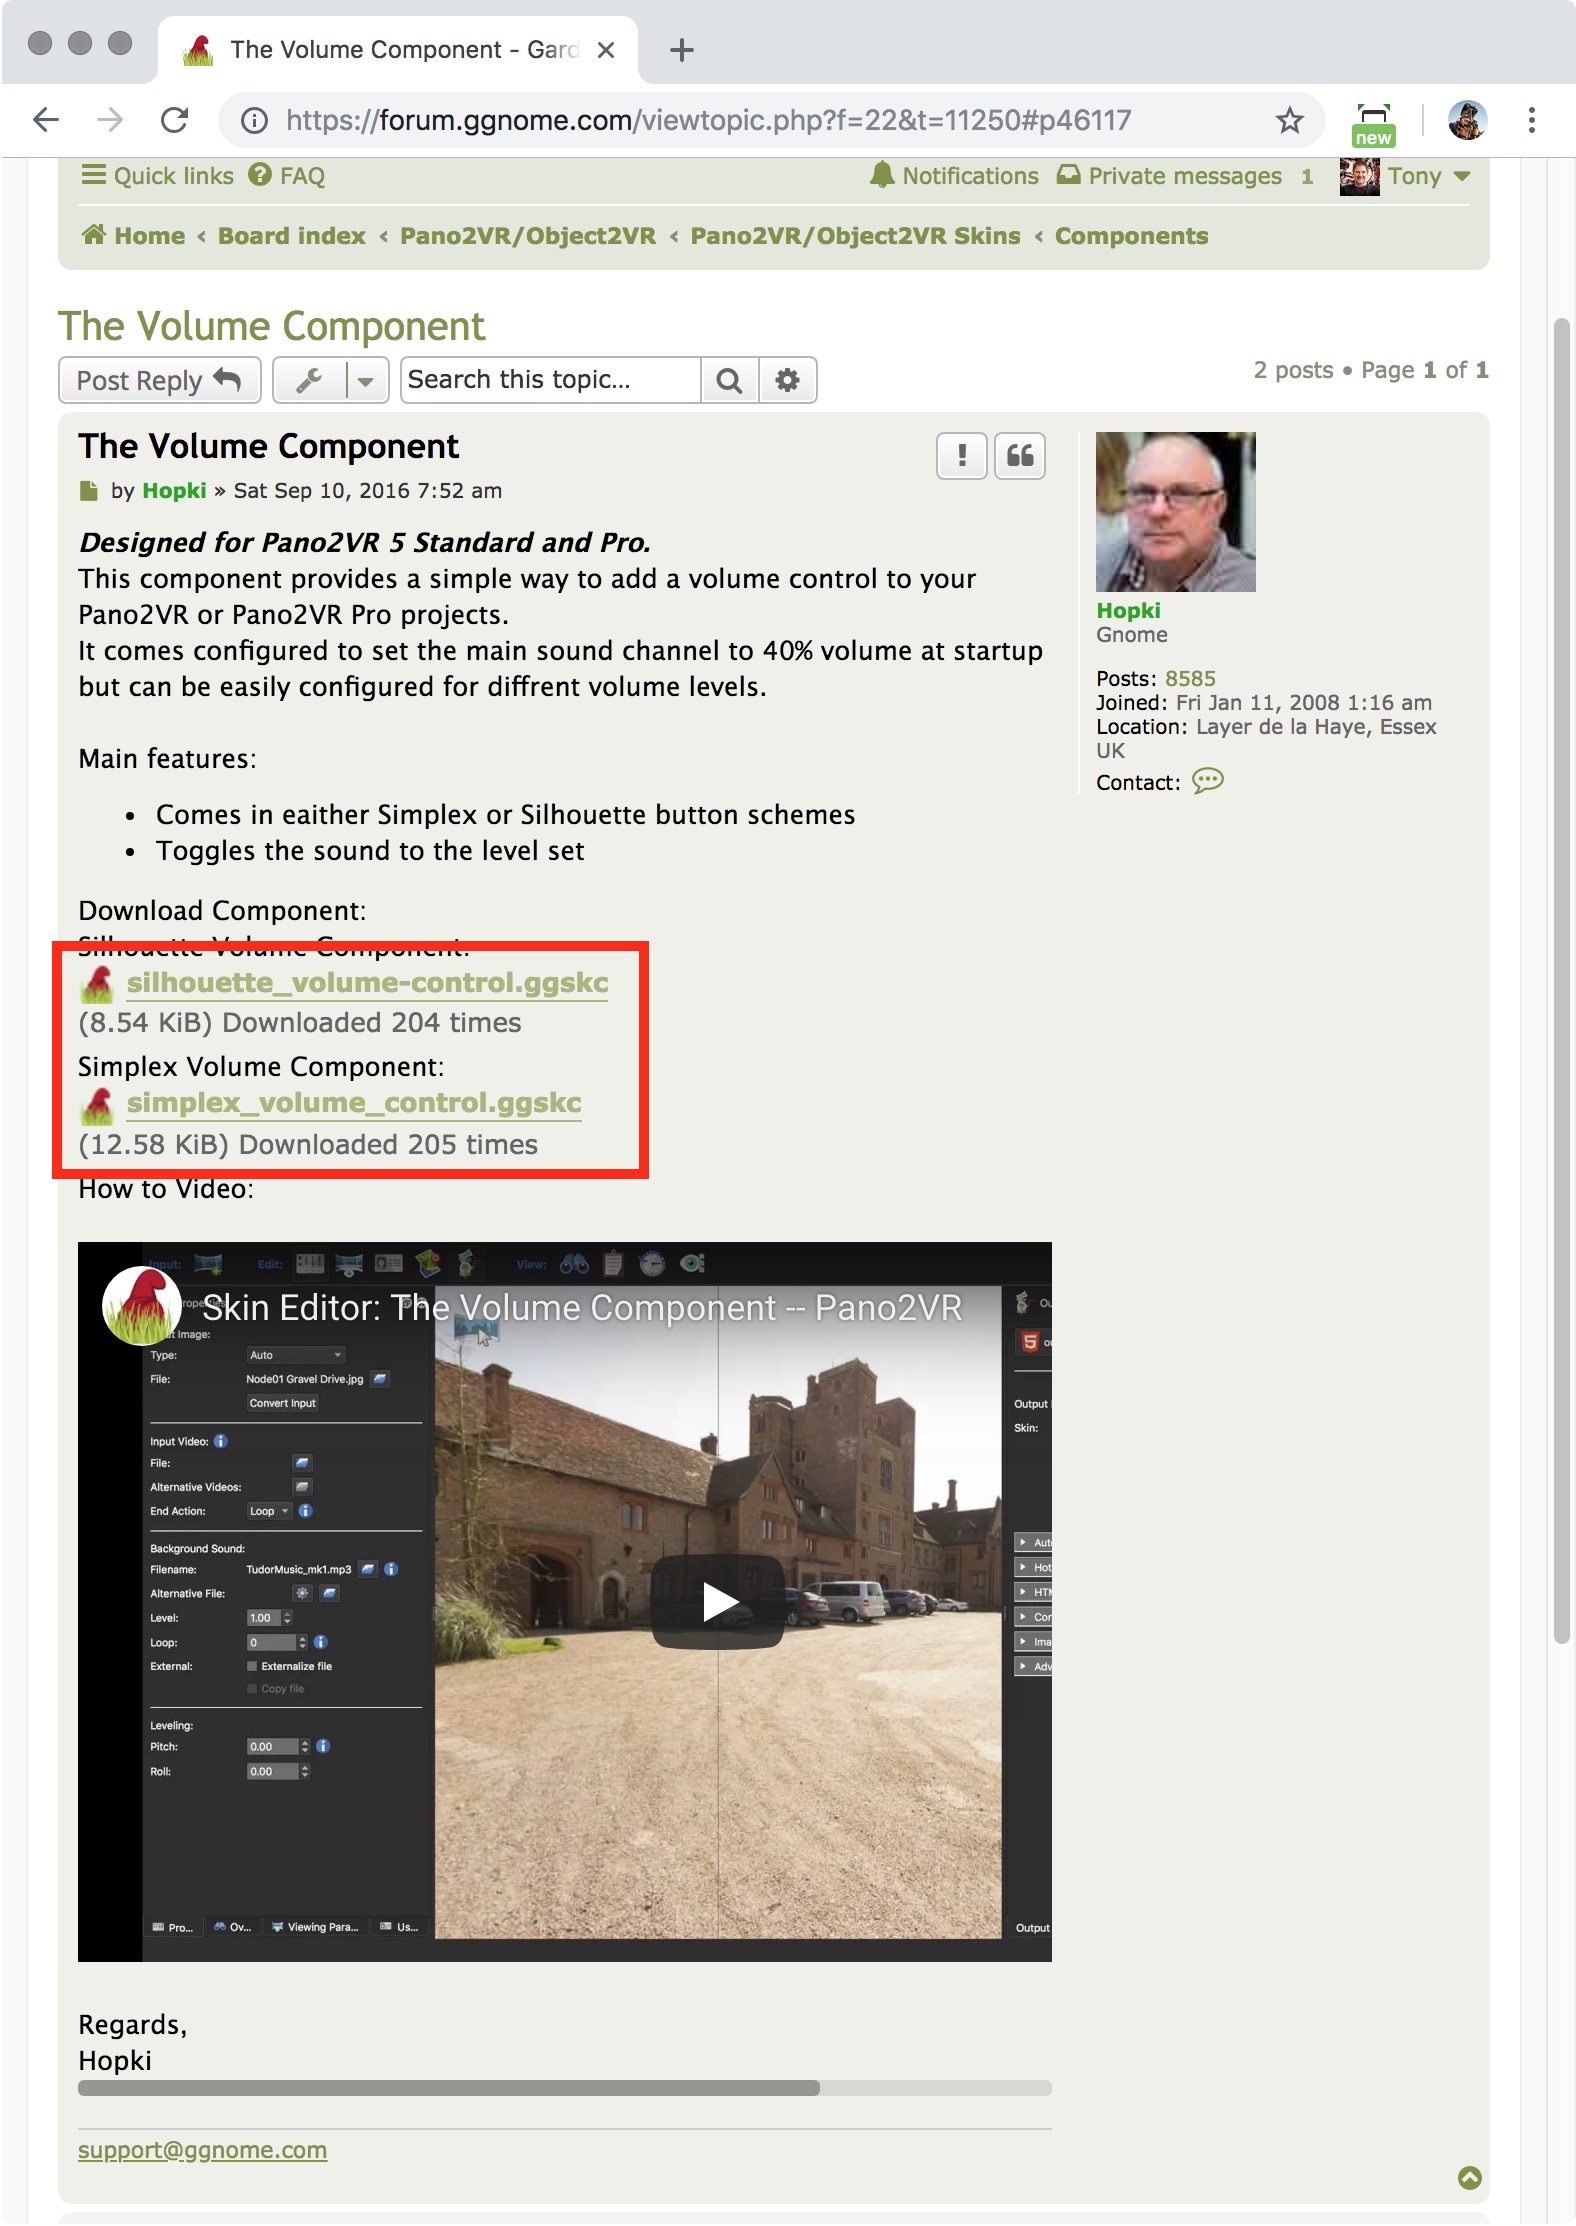Open Quick links menu
1576x2226 pixels.
[x=158, y=176]
